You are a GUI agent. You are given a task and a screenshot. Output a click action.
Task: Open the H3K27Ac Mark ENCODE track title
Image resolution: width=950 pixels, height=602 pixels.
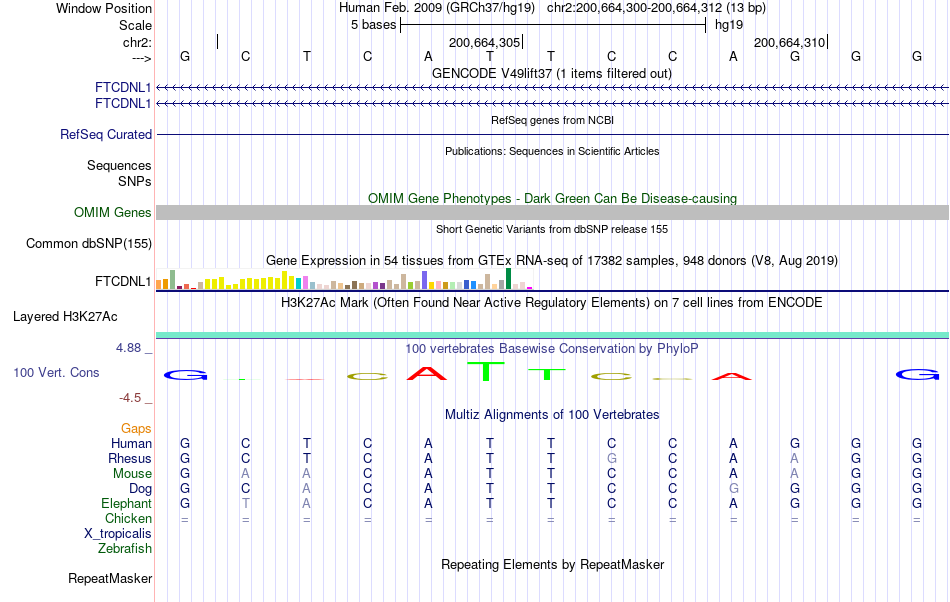551,302
